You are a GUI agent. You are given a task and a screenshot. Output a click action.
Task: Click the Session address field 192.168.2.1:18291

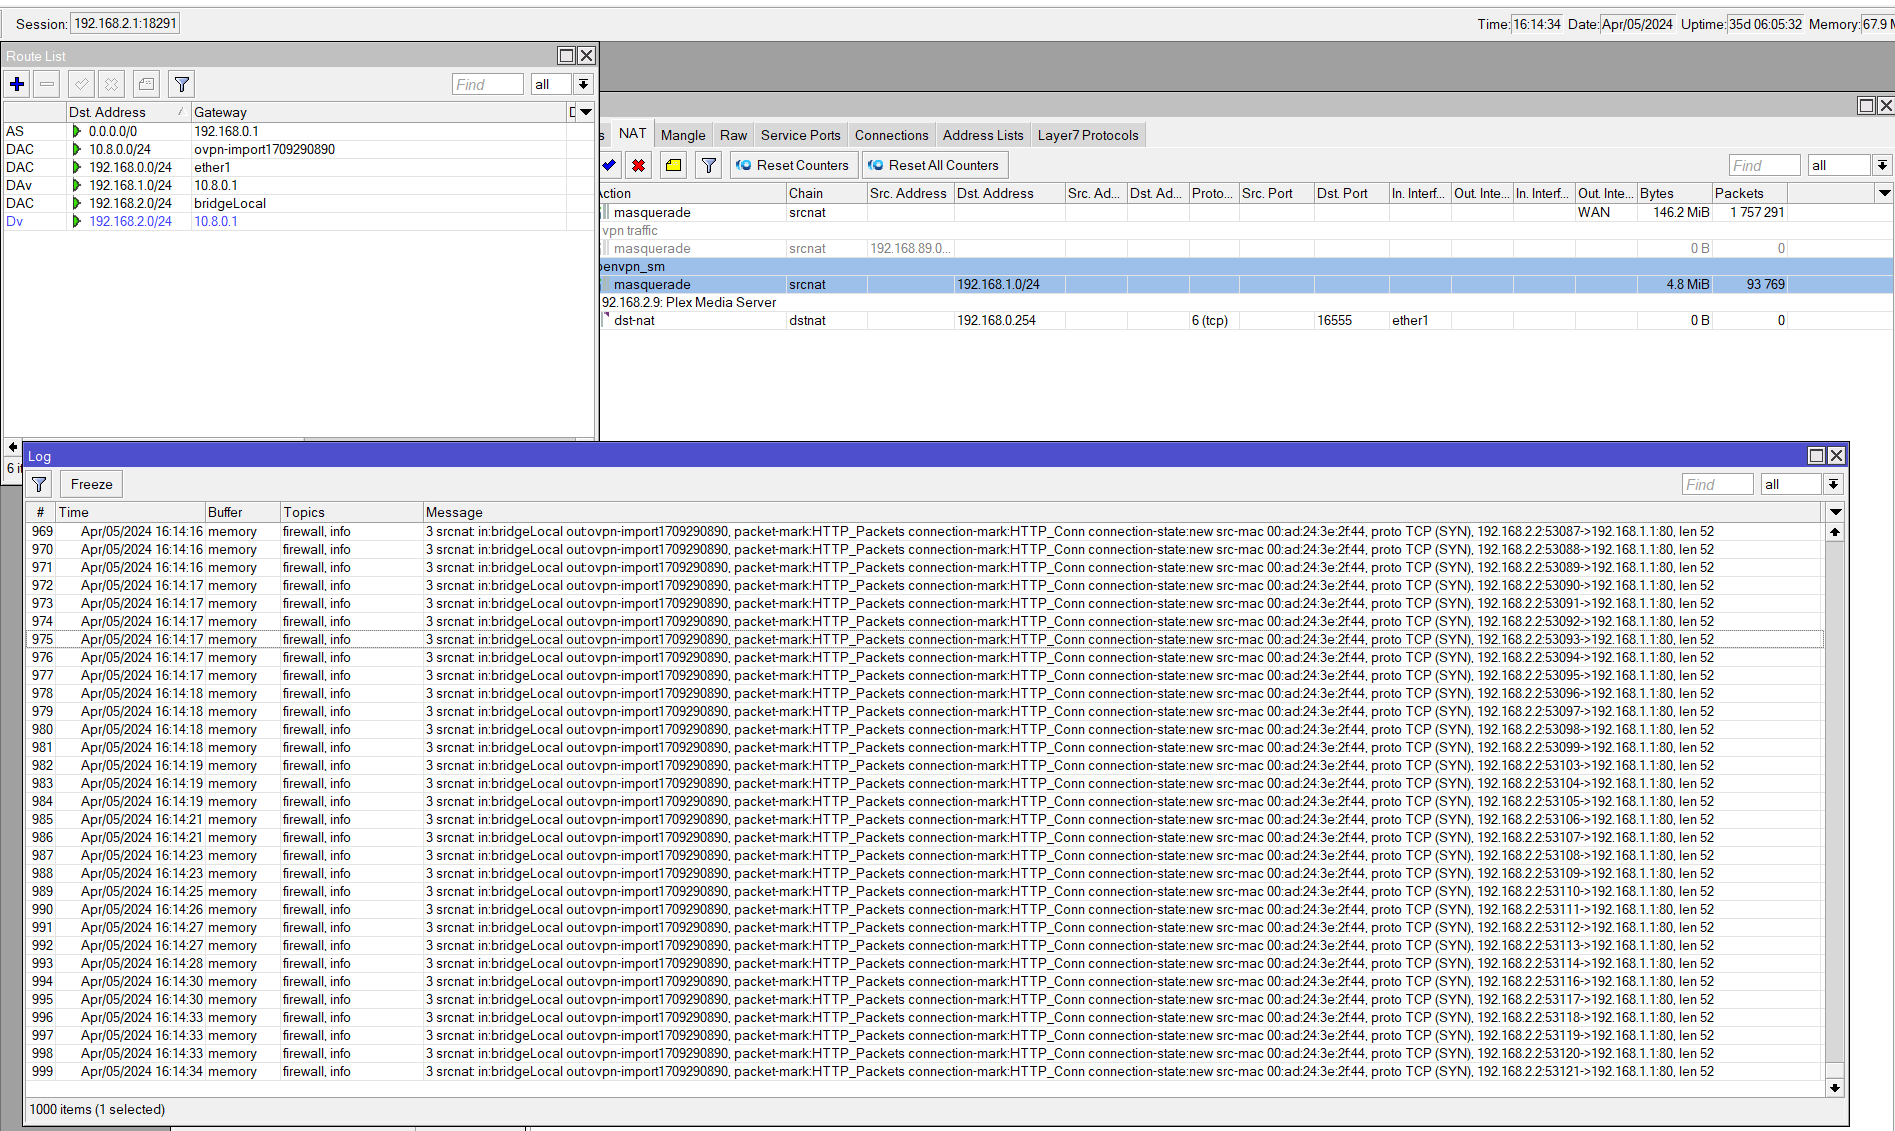(125, 23)
